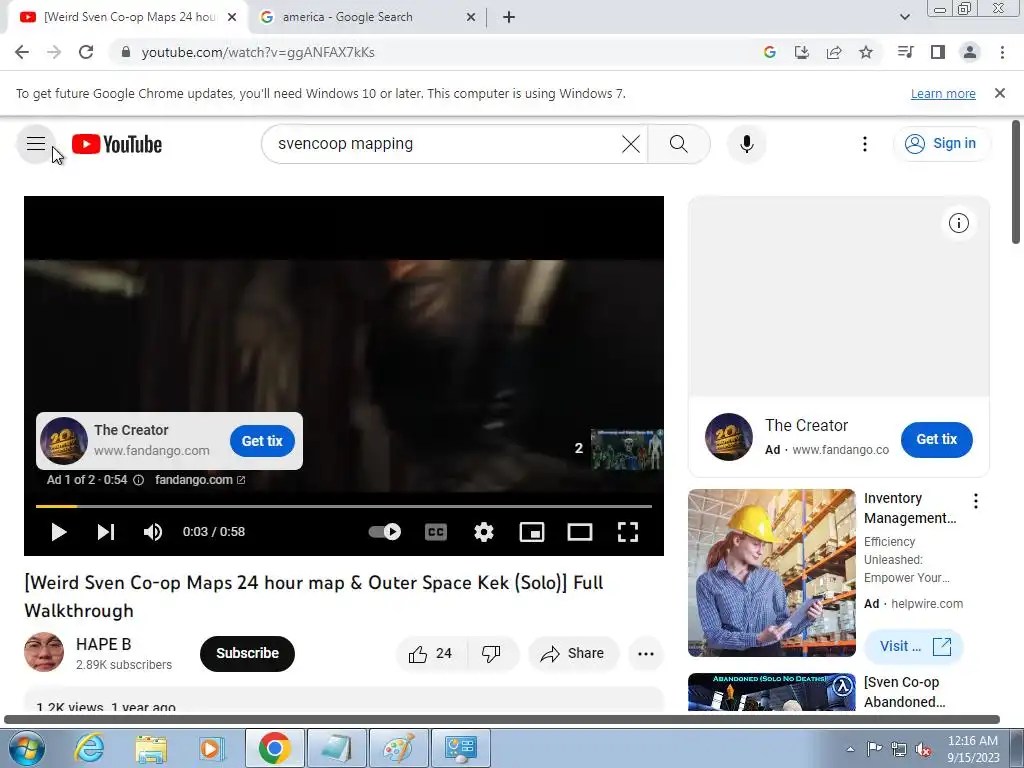The image size is (1024, 768).
Task: Enable miniplayer mode
Action: [x=532, y=532]
